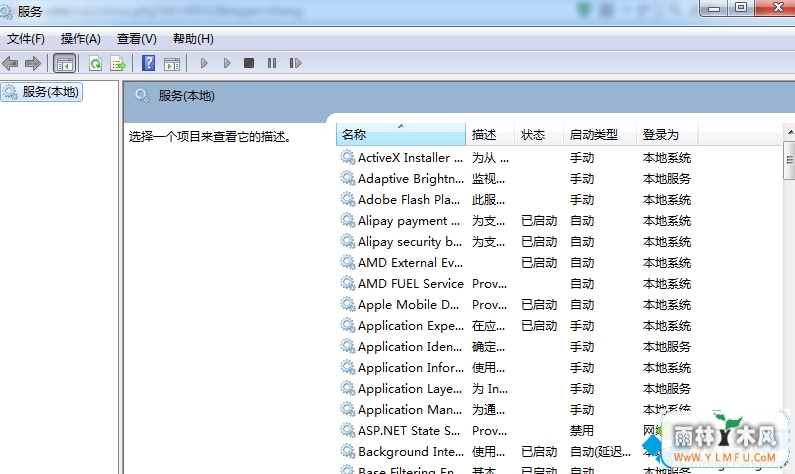
Task: Click the 禁用 startup type of ASP.NET State
Action: (x=582, y=431)
